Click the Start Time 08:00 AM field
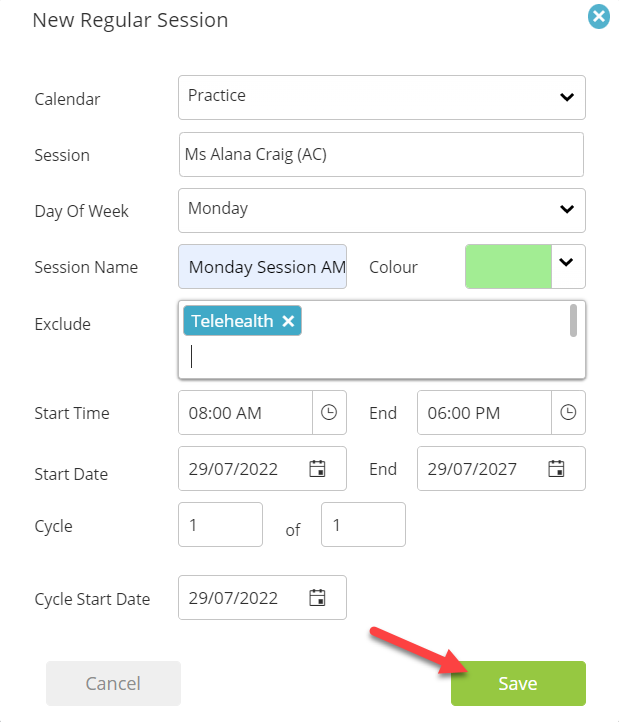619x722 pixels. [245, 412]
